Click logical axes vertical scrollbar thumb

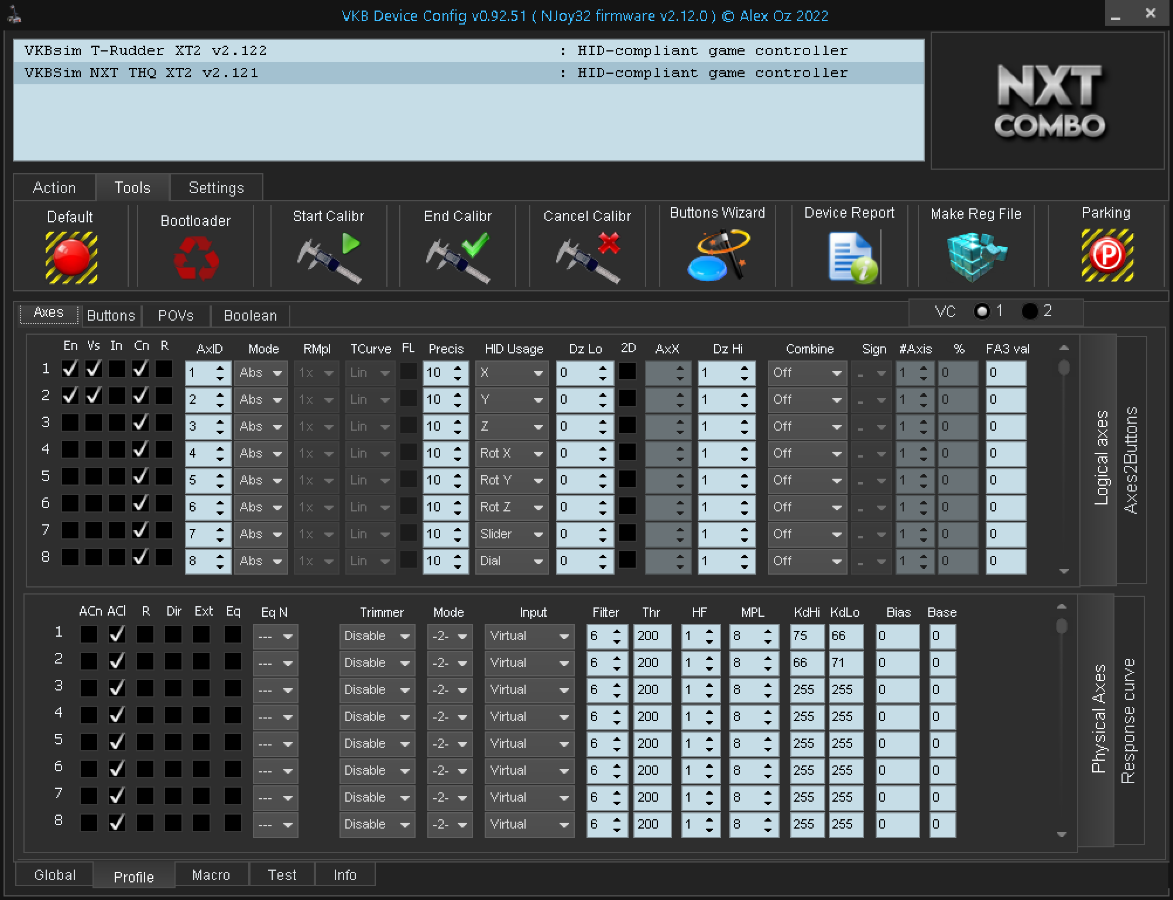[x=1064, y=367]
